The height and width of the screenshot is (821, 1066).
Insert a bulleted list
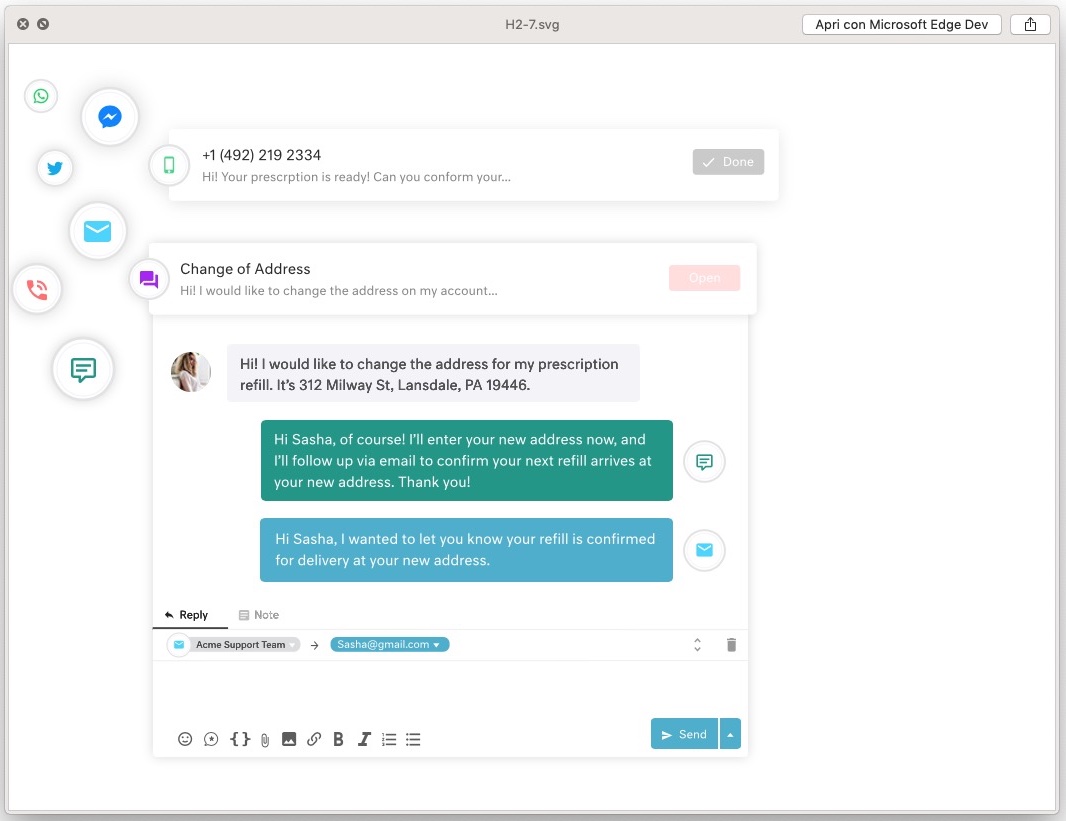(x=413, y=739)
